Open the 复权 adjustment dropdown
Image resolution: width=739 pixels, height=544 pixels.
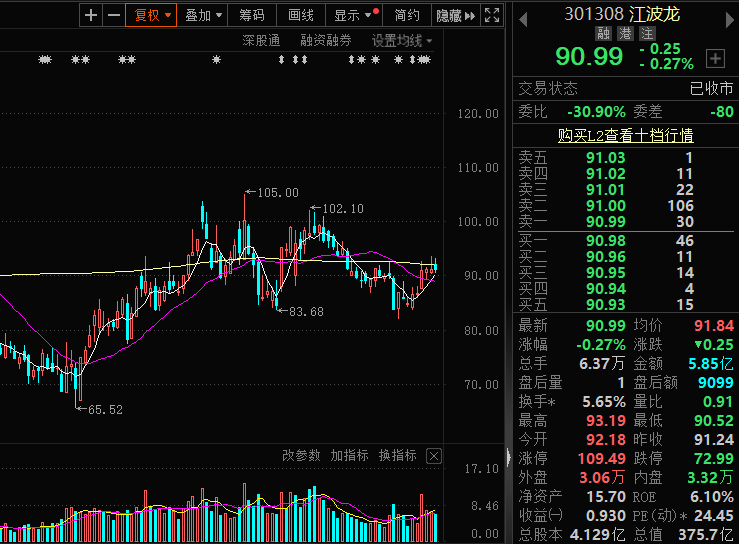(x=153, y=15)
